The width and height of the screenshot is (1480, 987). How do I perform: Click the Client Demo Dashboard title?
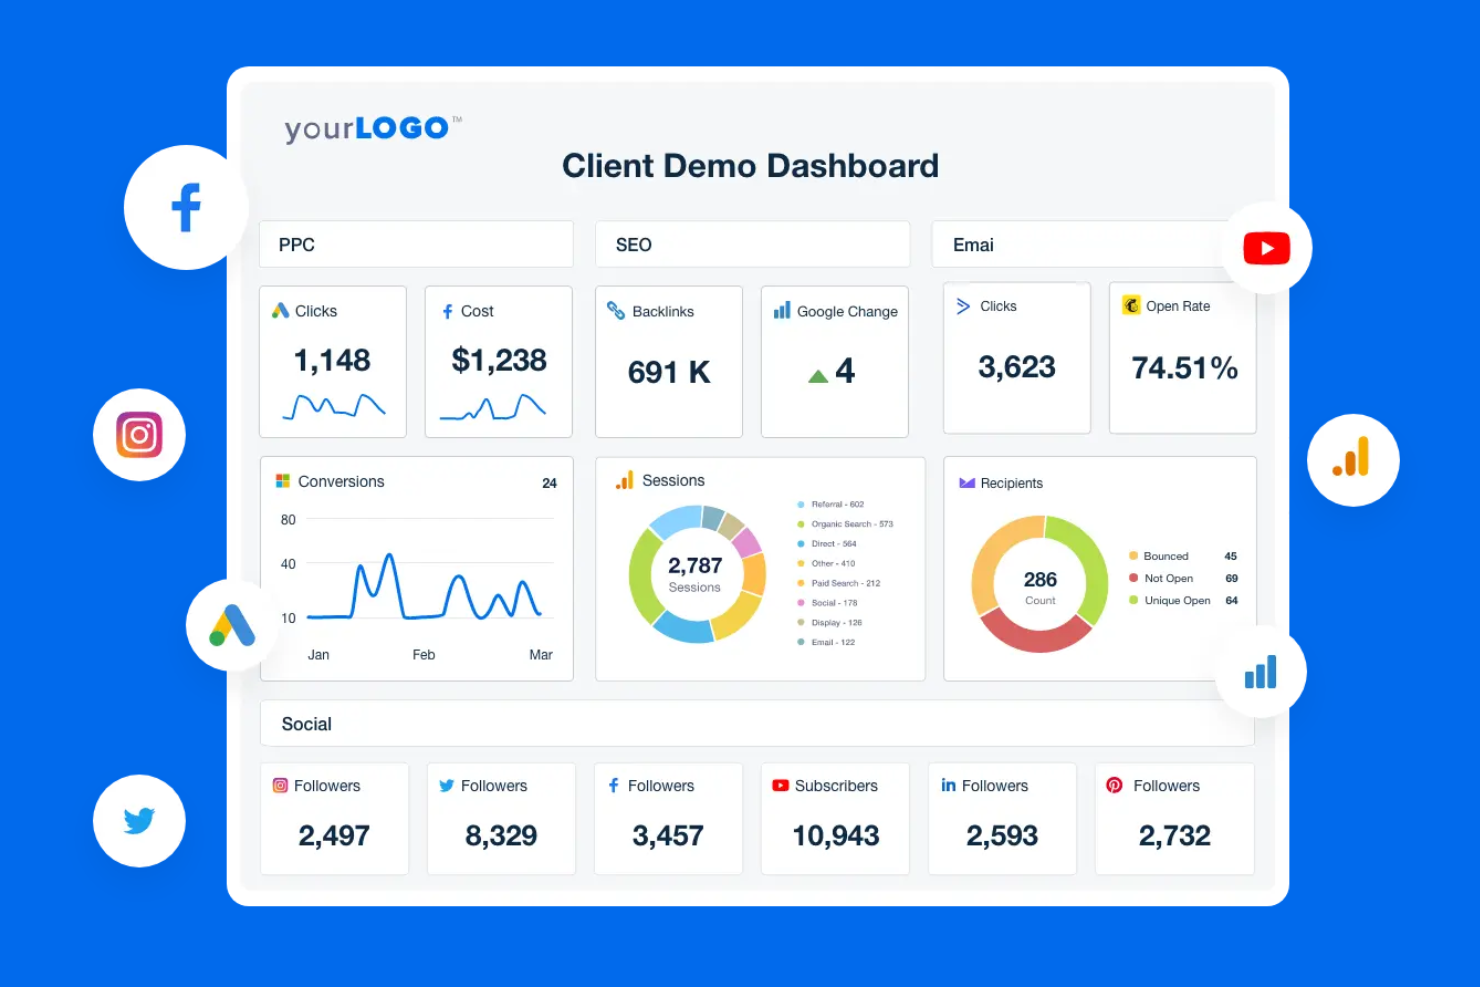tap(750, 166)
